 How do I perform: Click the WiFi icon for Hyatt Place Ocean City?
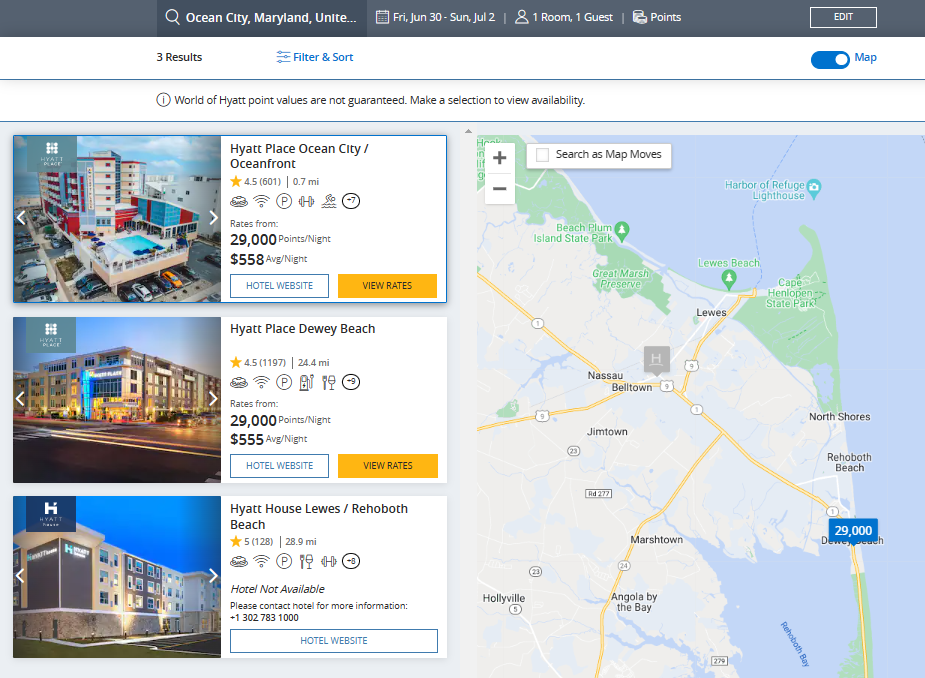tap(261, 202)
